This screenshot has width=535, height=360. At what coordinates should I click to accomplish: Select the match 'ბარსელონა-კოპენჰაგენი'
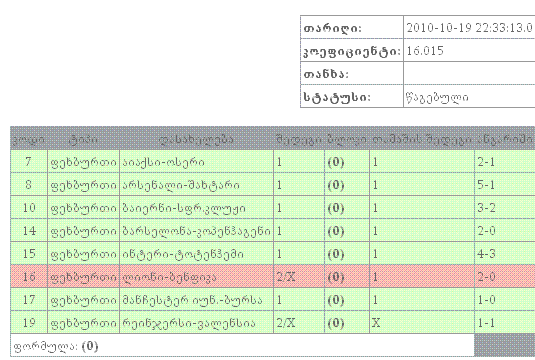(197, 231)
